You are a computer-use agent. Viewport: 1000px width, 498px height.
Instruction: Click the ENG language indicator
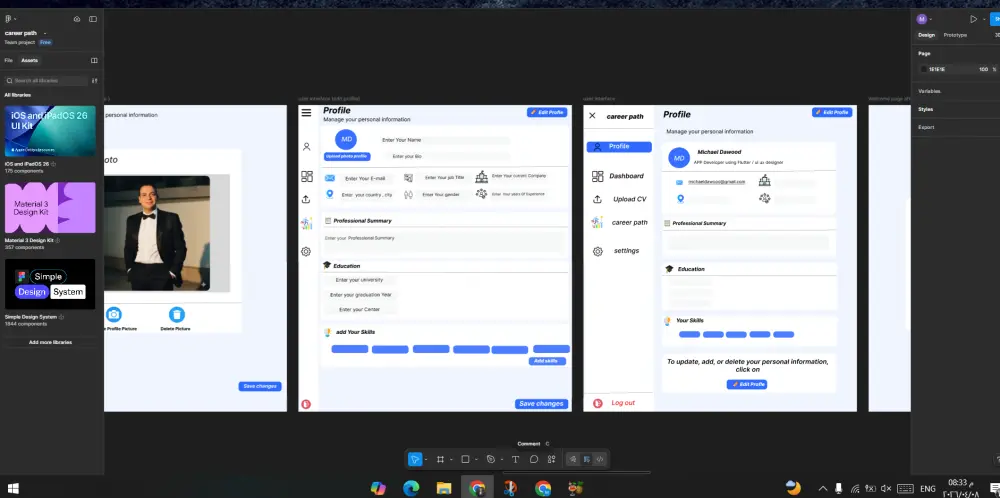(929, 488)
